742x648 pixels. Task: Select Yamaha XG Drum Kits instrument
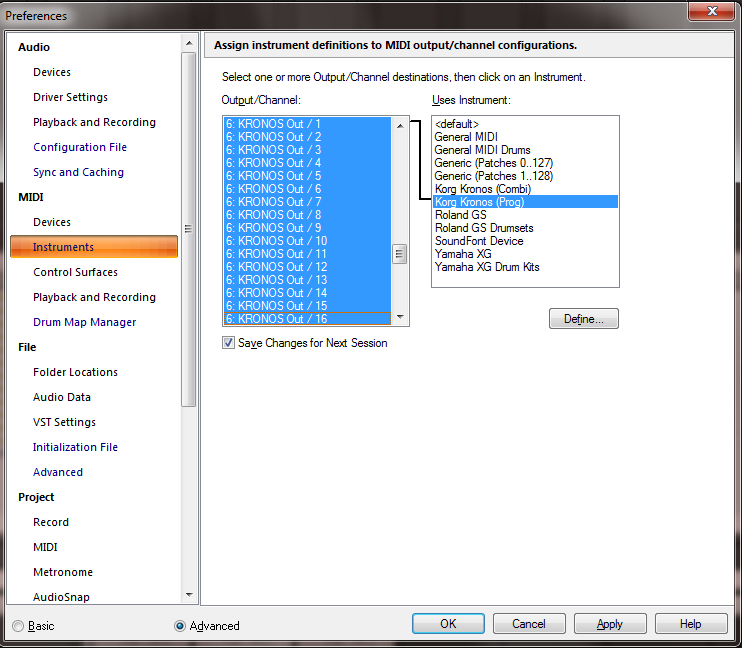pyautogui.click(x=525, y=267)
